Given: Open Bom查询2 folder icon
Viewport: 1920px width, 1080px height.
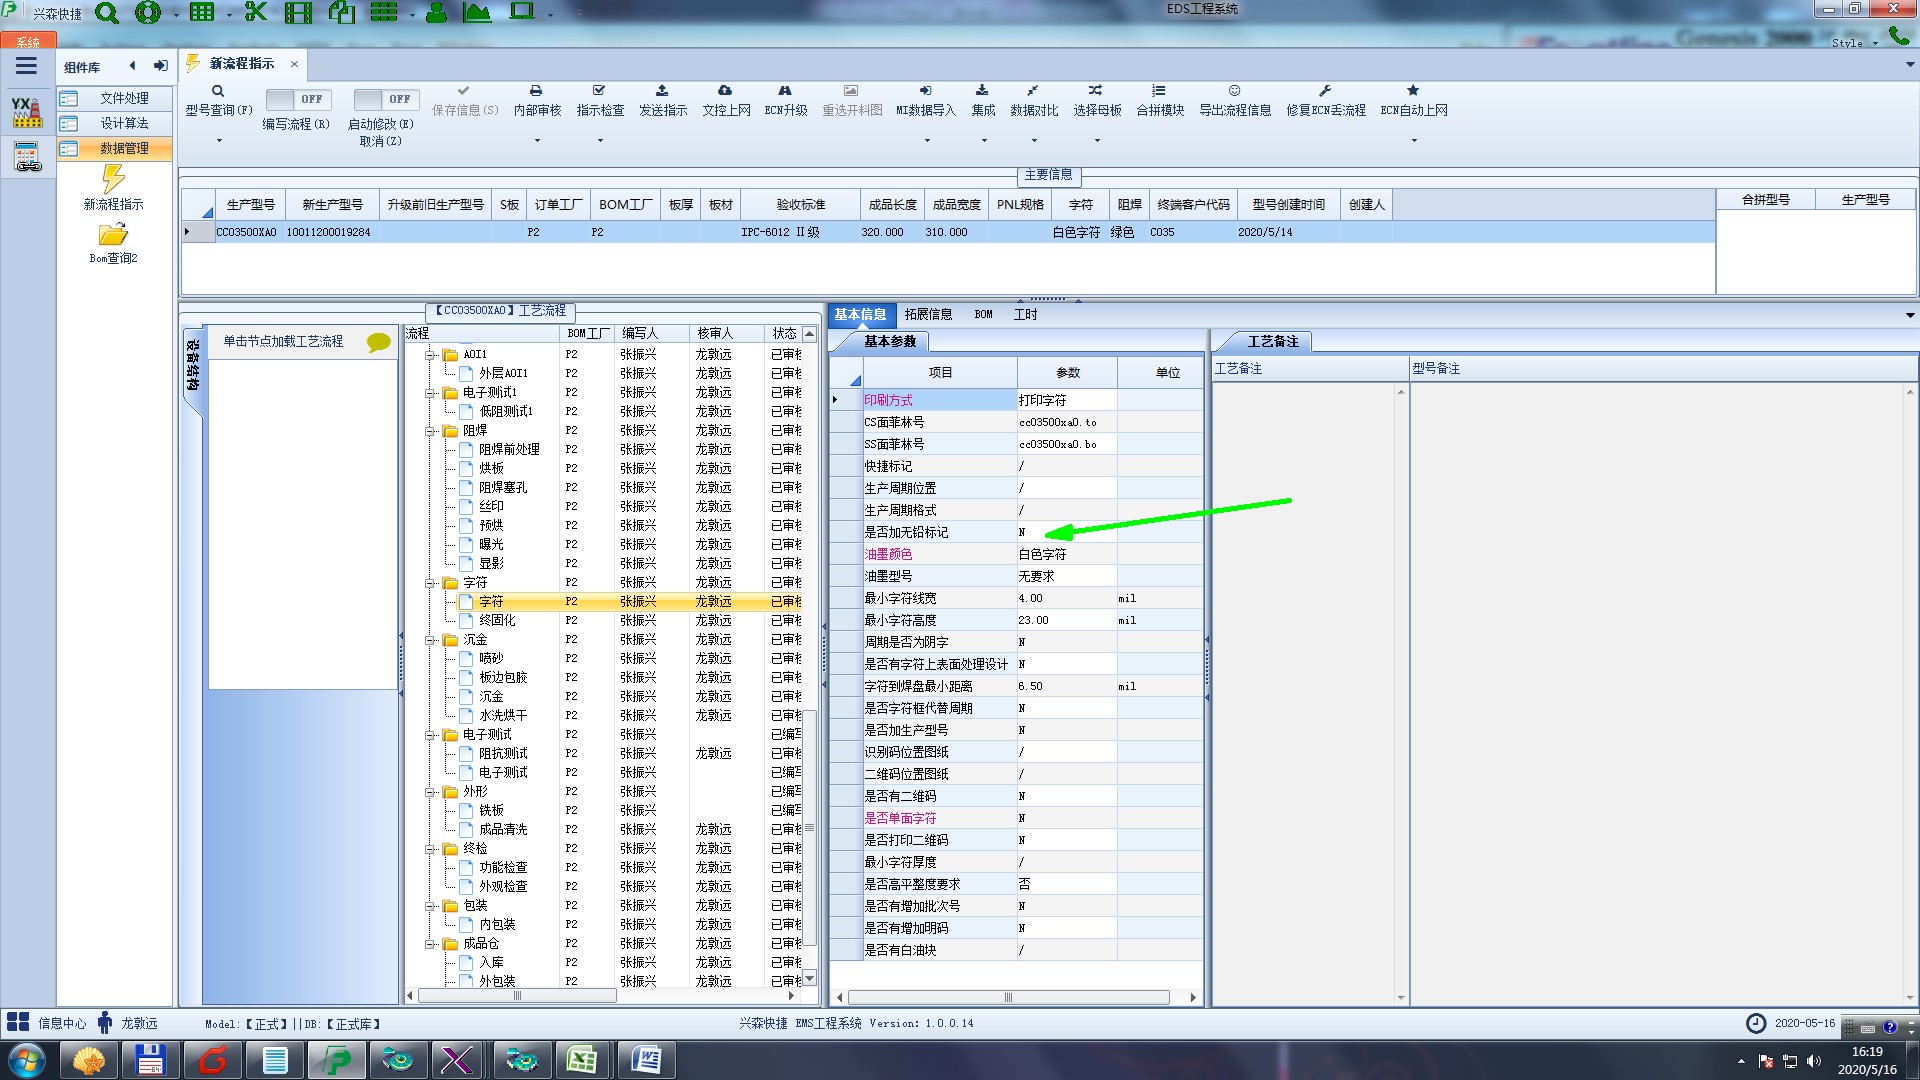Looking at the screenshot, I should 113,235.
